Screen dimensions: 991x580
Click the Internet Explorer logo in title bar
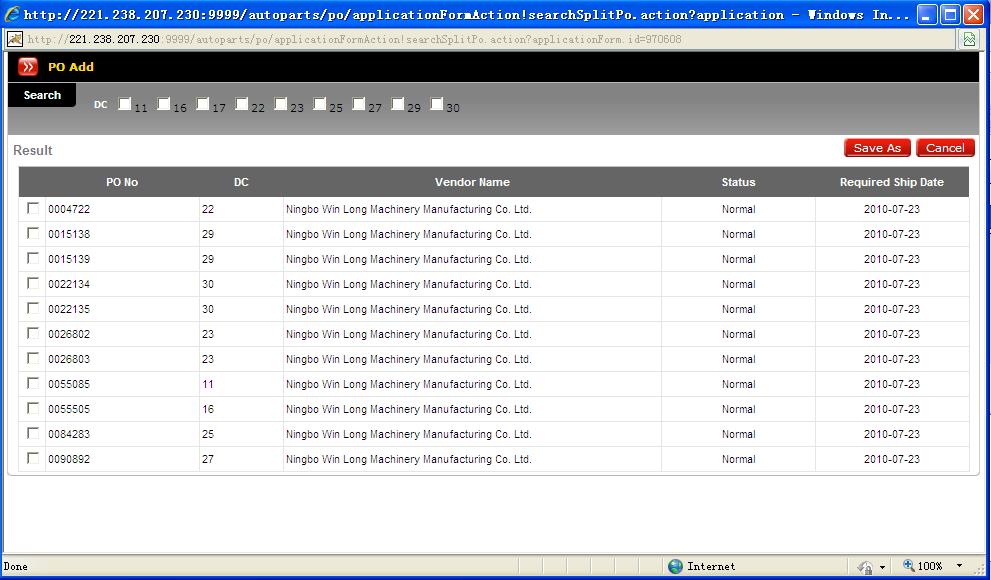11,15
